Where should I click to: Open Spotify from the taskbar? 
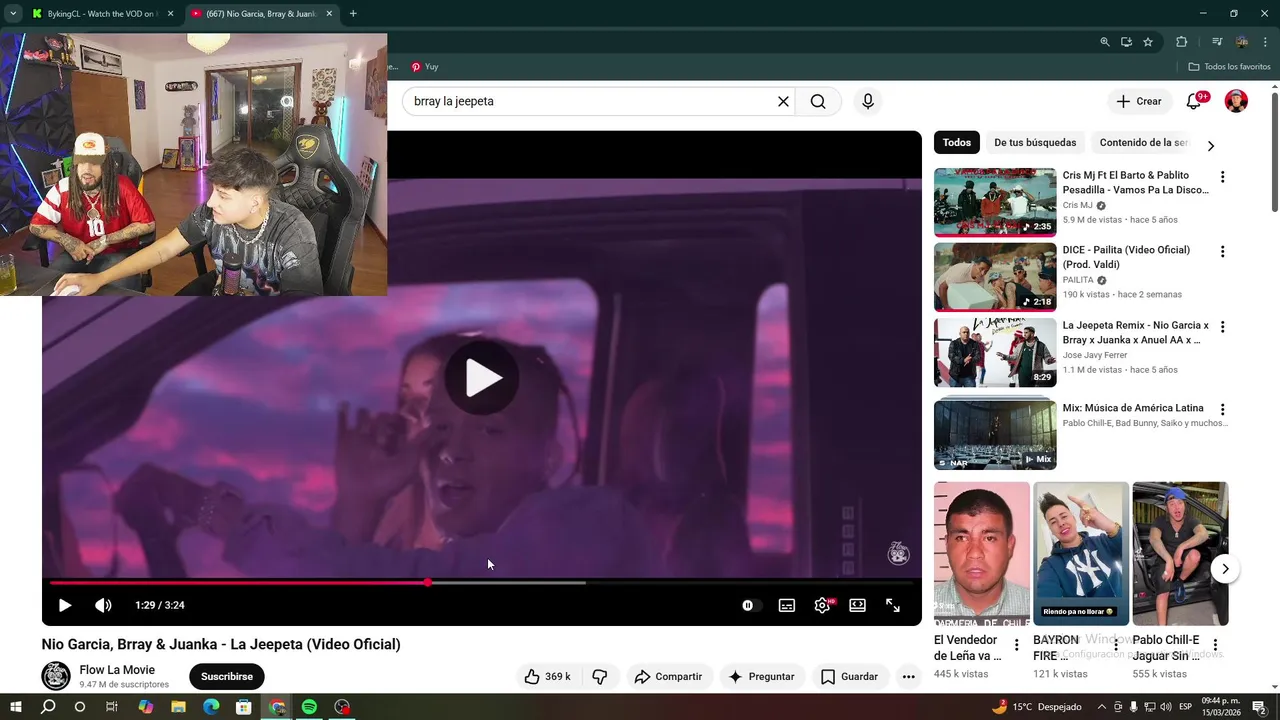tap(309, 707)
